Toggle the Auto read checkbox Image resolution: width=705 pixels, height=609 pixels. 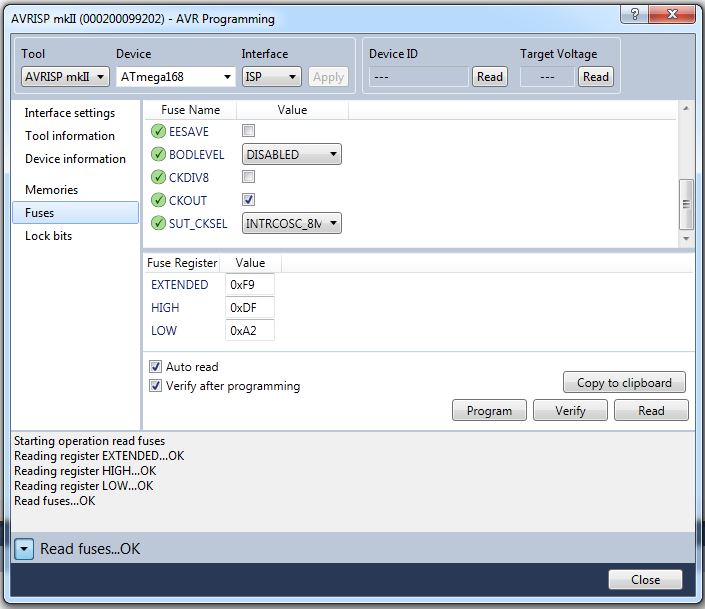click(156, 367)
